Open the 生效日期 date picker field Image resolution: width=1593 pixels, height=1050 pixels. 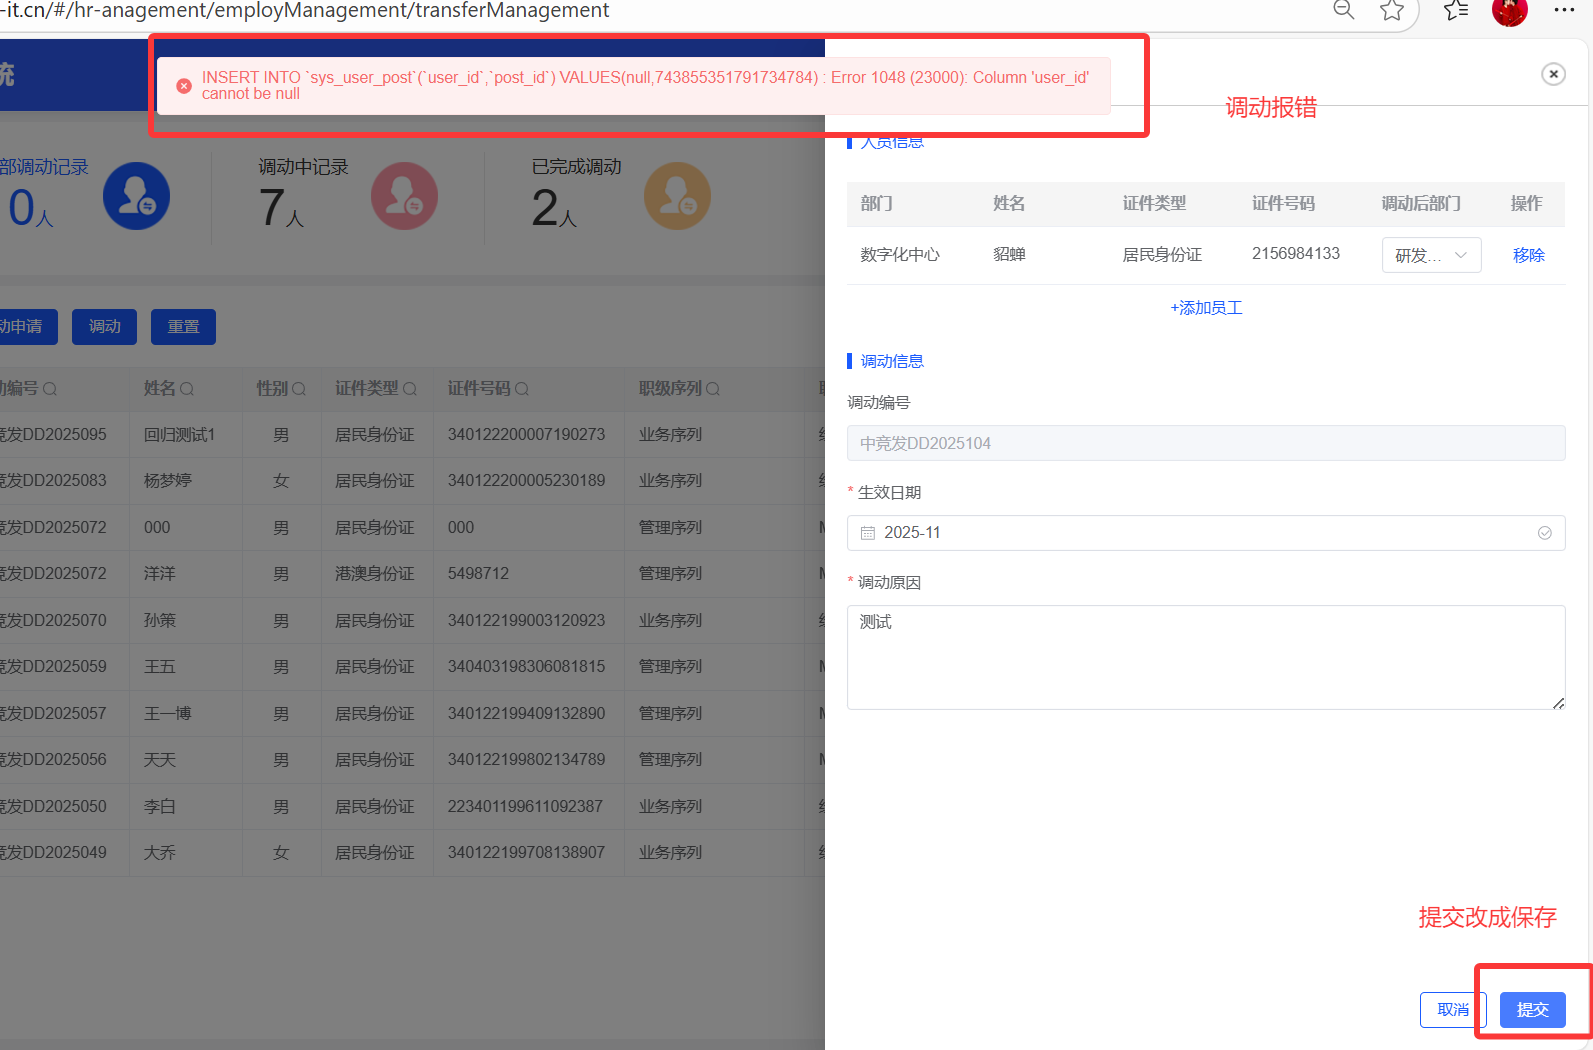coord(1206,533)
